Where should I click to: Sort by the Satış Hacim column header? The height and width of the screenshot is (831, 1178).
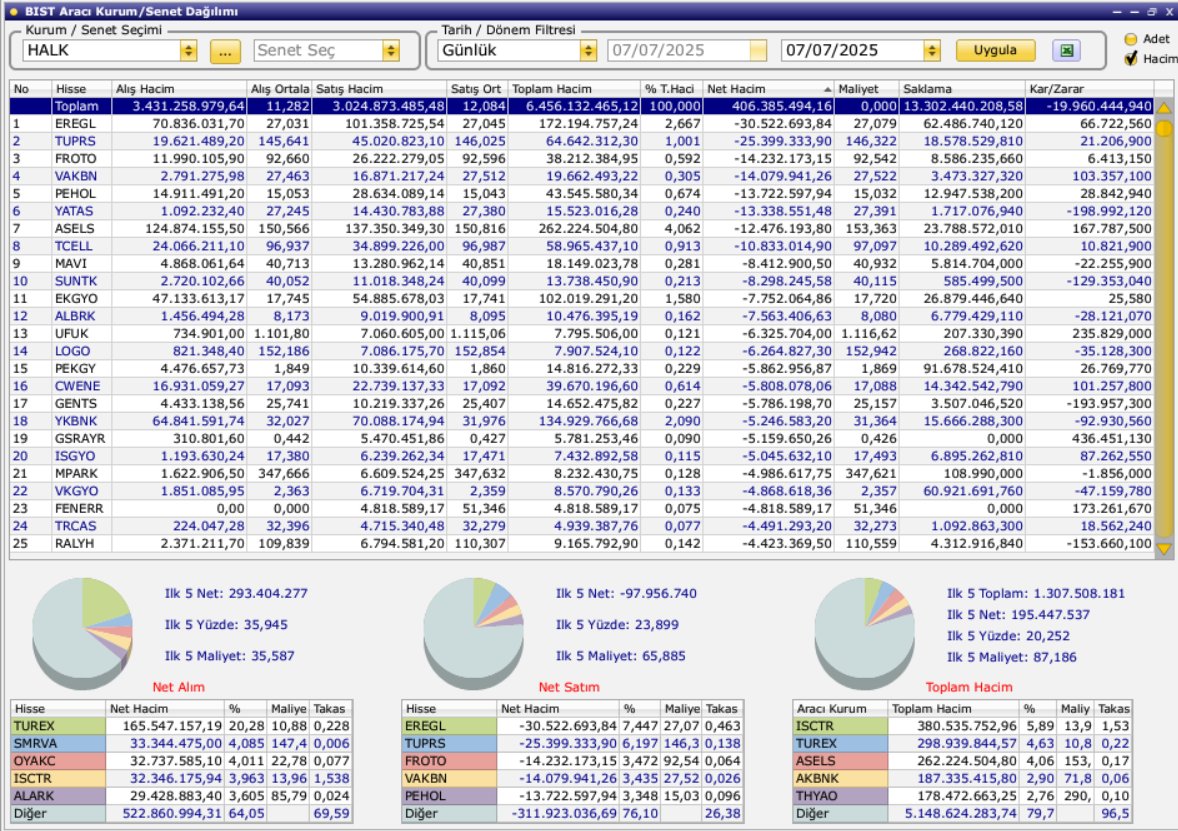[379, 89]
